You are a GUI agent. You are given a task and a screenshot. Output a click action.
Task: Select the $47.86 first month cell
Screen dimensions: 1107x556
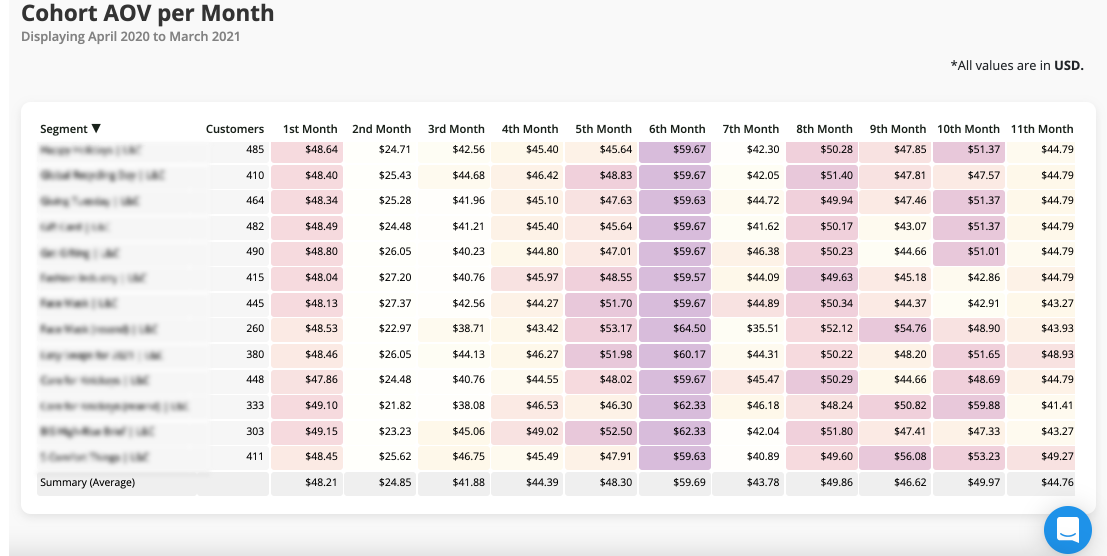click(307, 380)
